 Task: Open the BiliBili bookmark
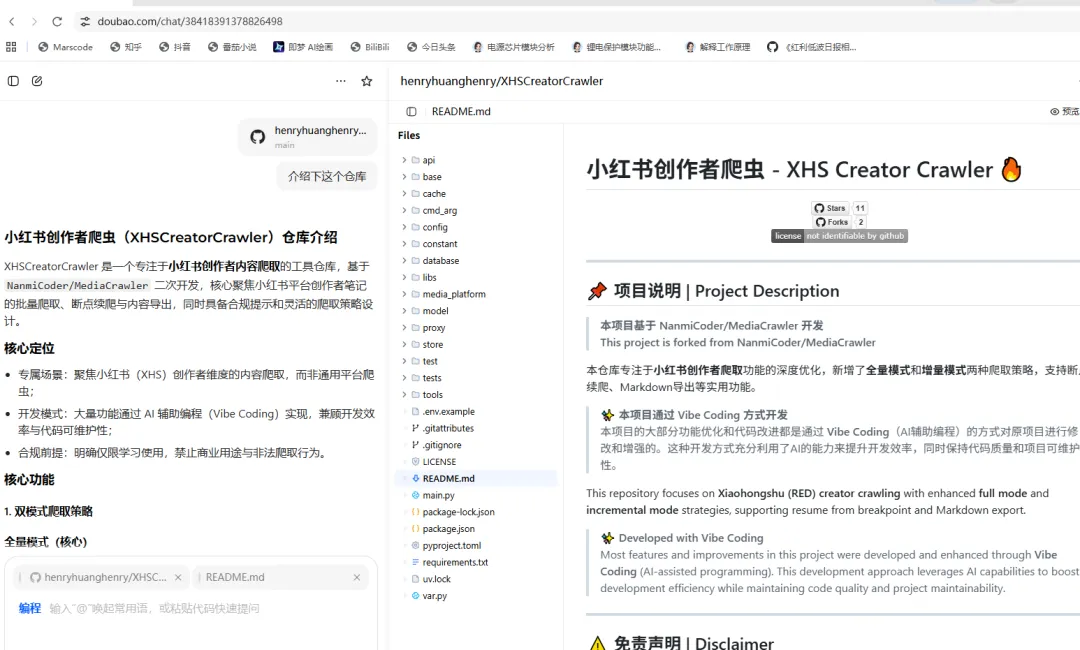coord(370,47)
